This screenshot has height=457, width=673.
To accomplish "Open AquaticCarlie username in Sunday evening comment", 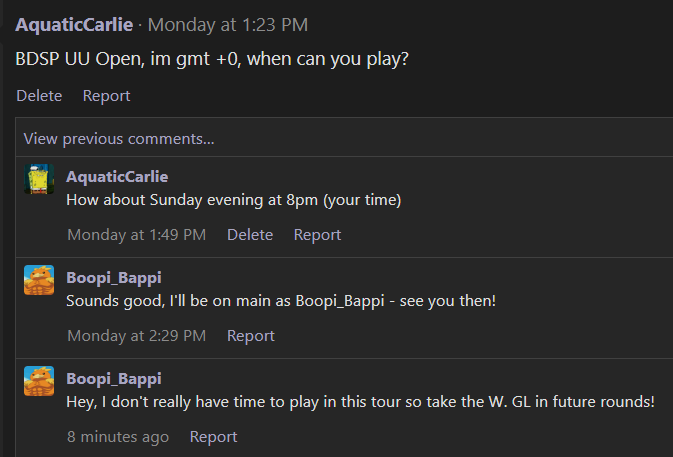I will tap(117, 176).
